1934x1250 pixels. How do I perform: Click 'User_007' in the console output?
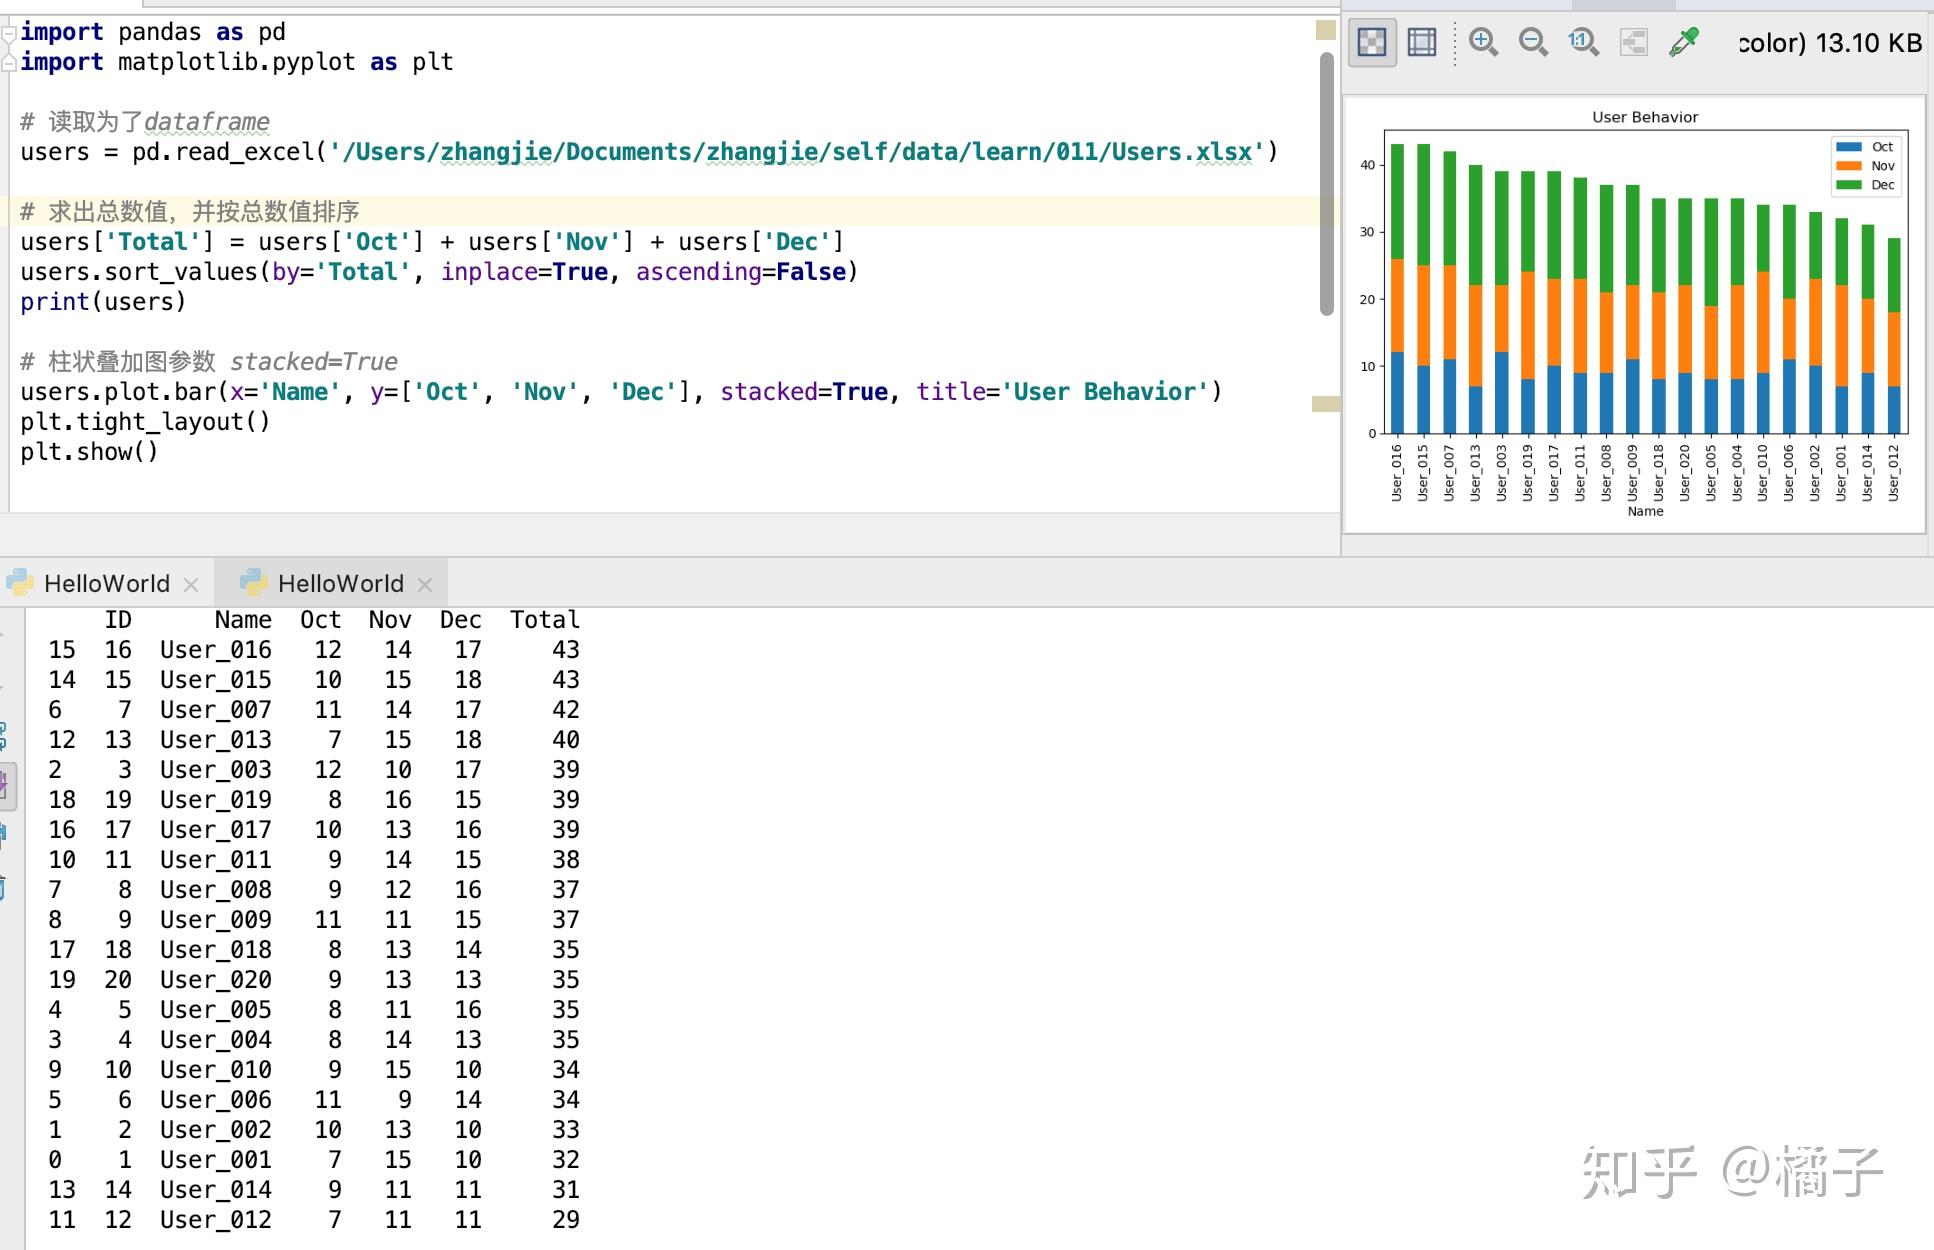(x=216, y=710)
